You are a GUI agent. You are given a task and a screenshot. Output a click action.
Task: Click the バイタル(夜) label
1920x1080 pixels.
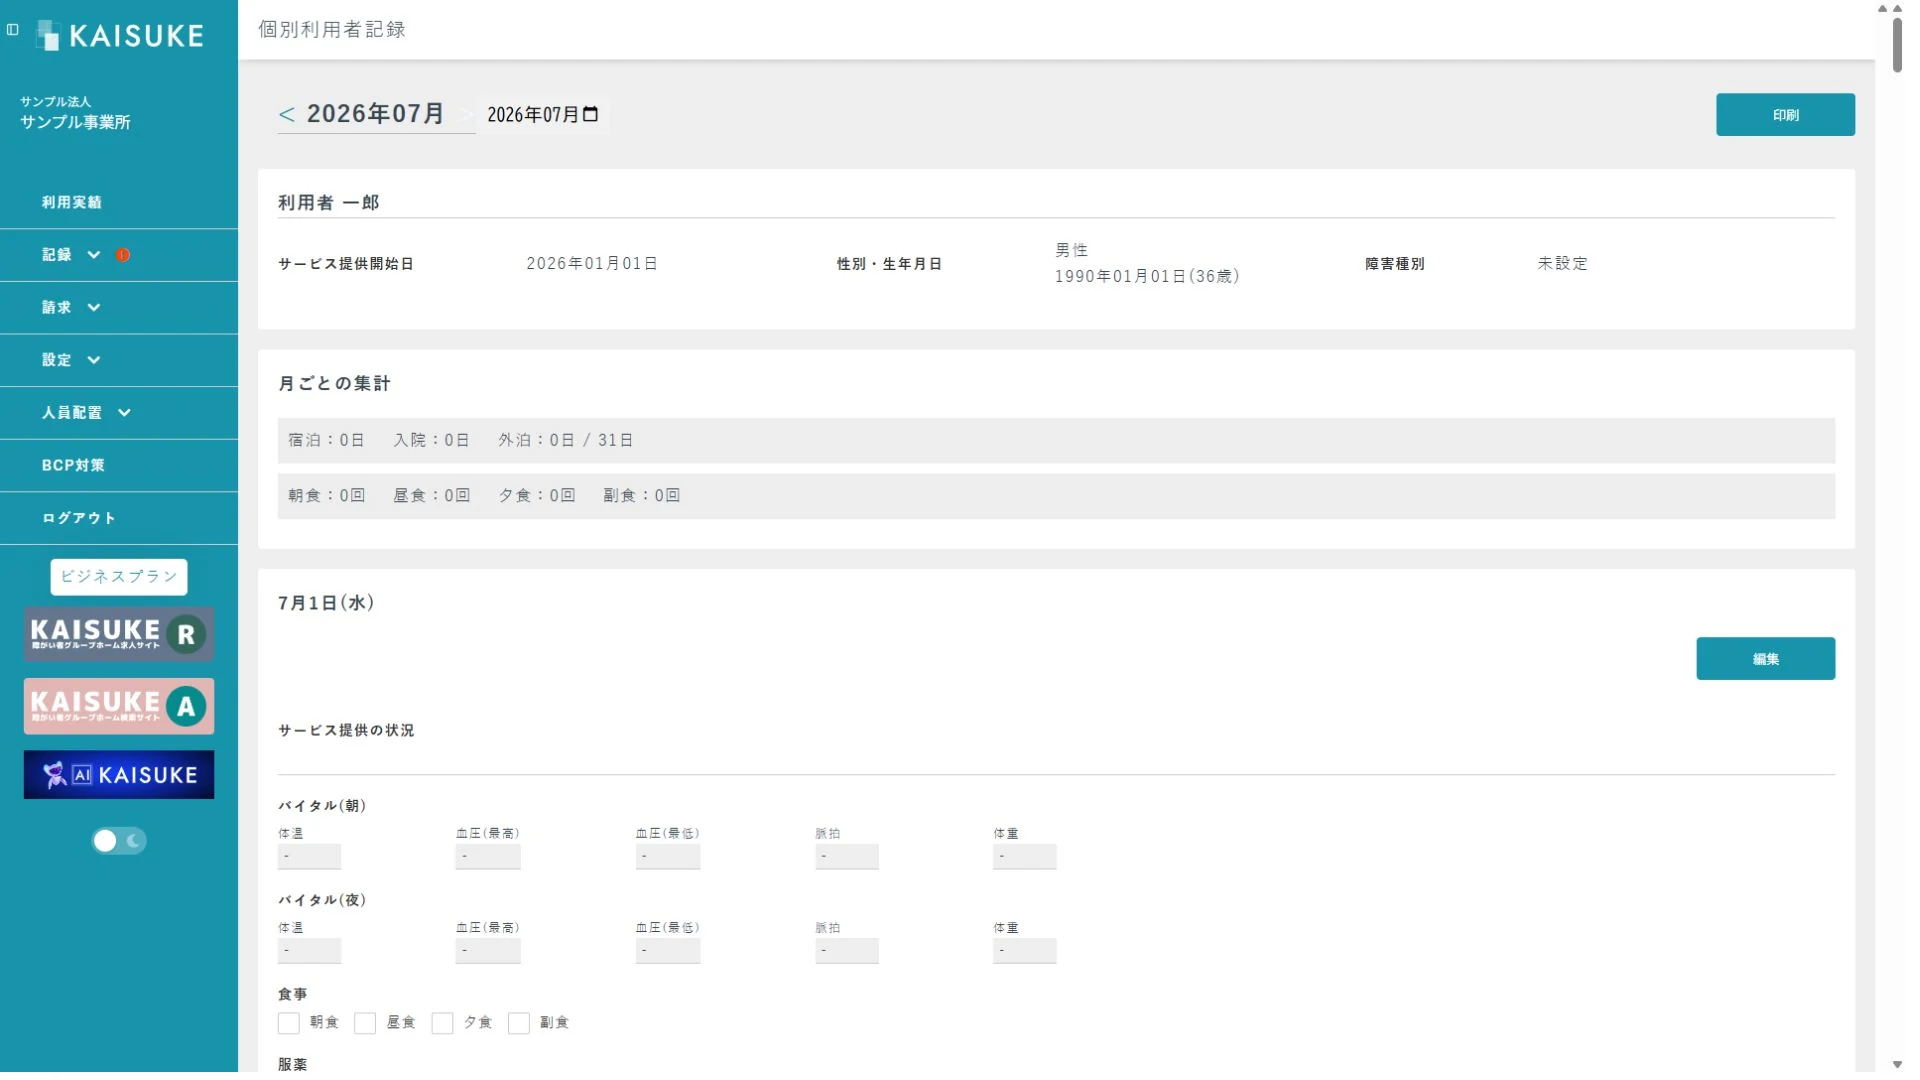pos(322,901)
